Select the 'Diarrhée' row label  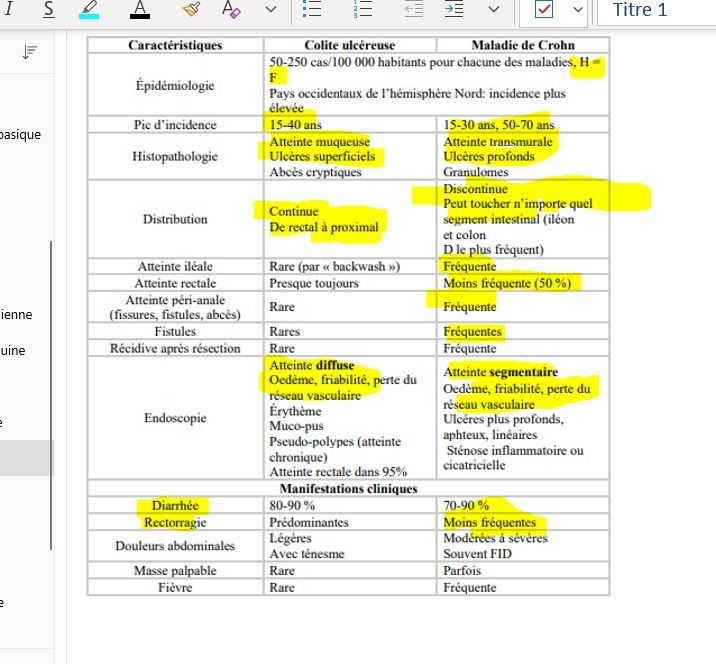[175, 506]
